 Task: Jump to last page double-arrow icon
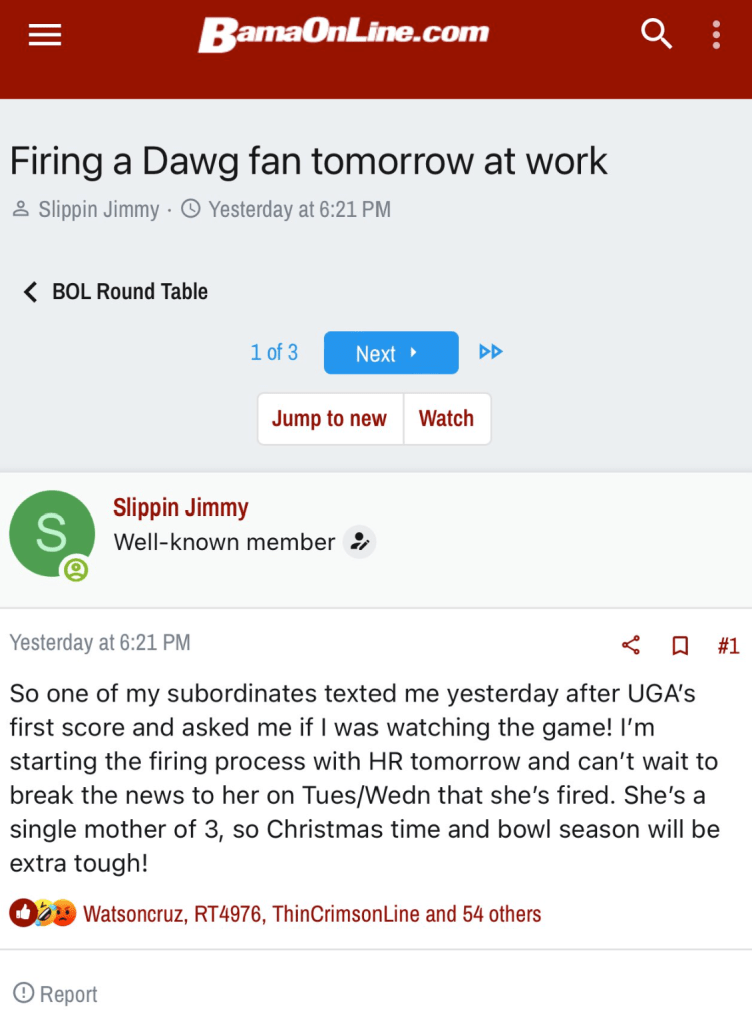490,352
